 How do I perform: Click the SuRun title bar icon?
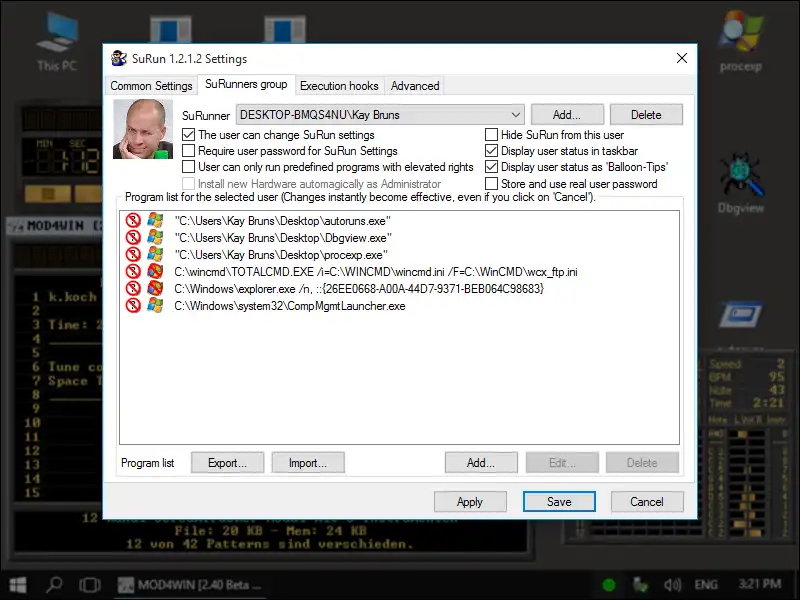tap(119, 58)
